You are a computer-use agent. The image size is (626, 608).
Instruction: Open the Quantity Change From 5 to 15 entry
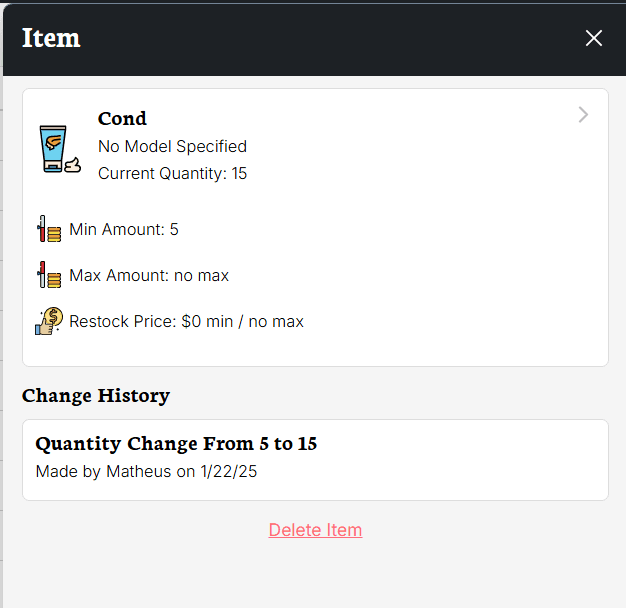[176, 443]
